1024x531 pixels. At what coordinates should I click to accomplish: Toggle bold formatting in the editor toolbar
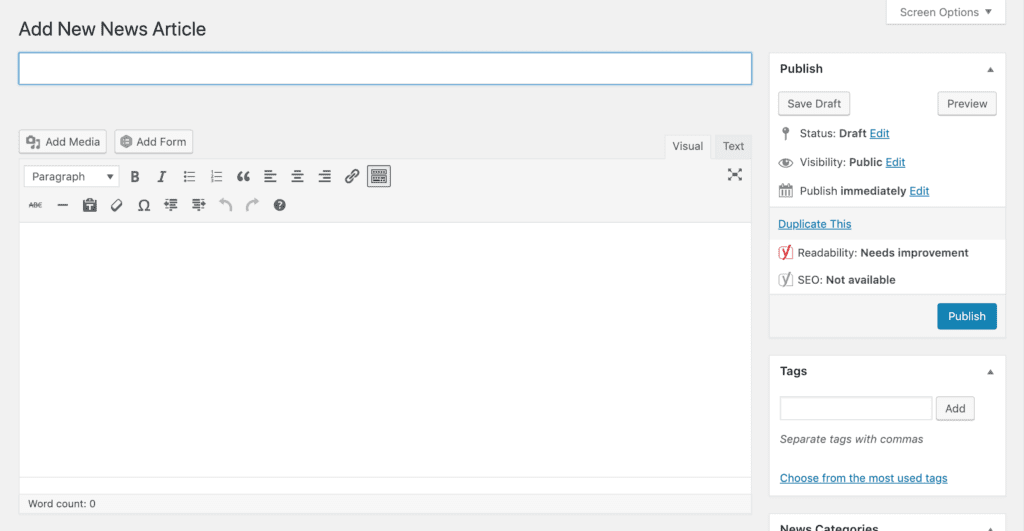point(135,177)
